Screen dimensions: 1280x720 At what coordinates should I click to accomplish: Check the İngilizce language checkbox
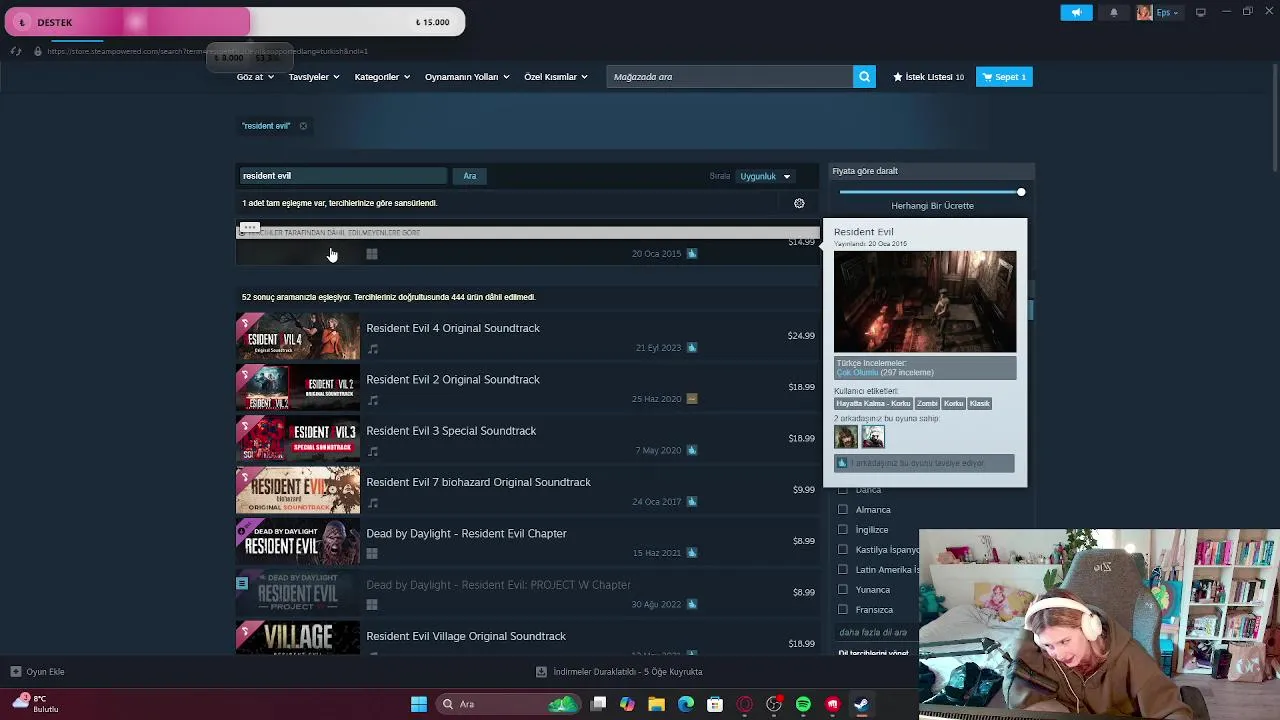pos(842,530)
